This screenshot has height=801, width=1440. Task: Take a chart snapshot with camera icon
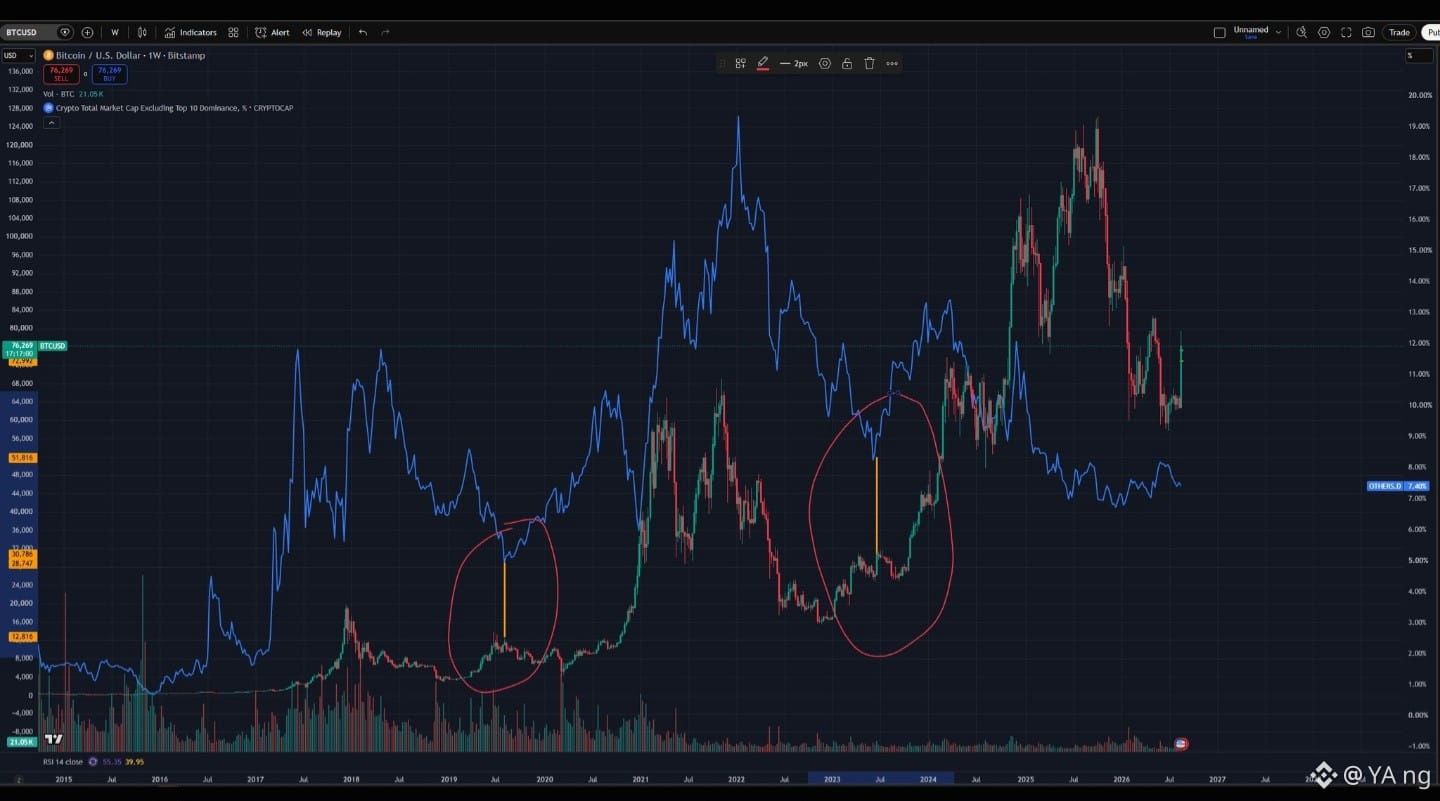click(x=1368, y=33)
